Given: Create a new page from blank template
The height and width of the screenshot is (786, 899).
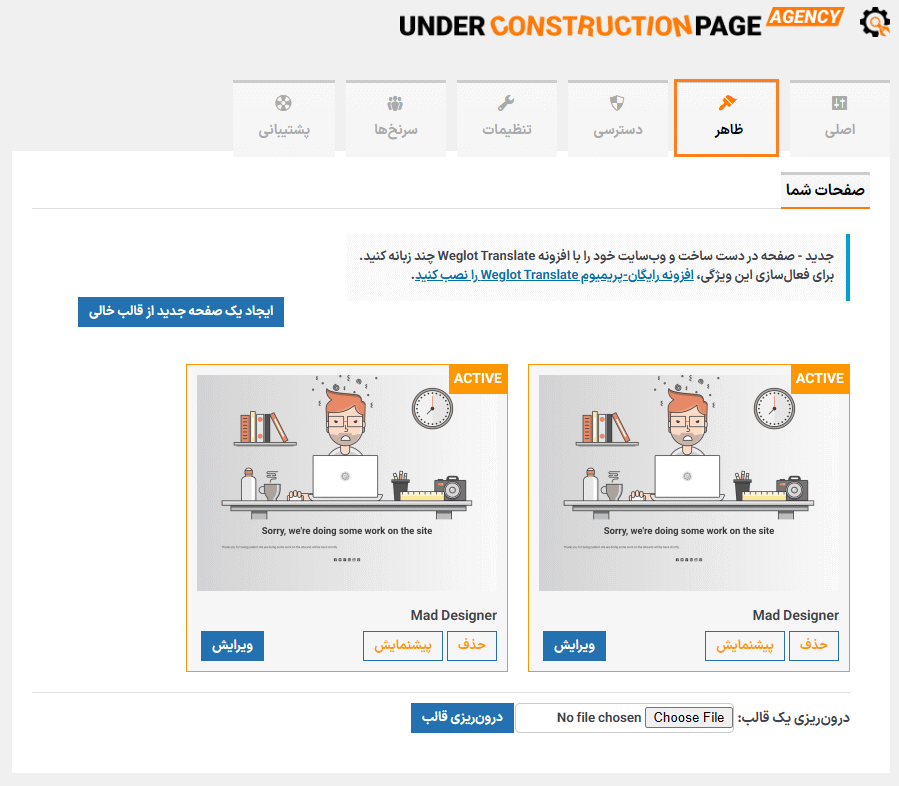Looking at the screenshot, I should tap(181, 312).
